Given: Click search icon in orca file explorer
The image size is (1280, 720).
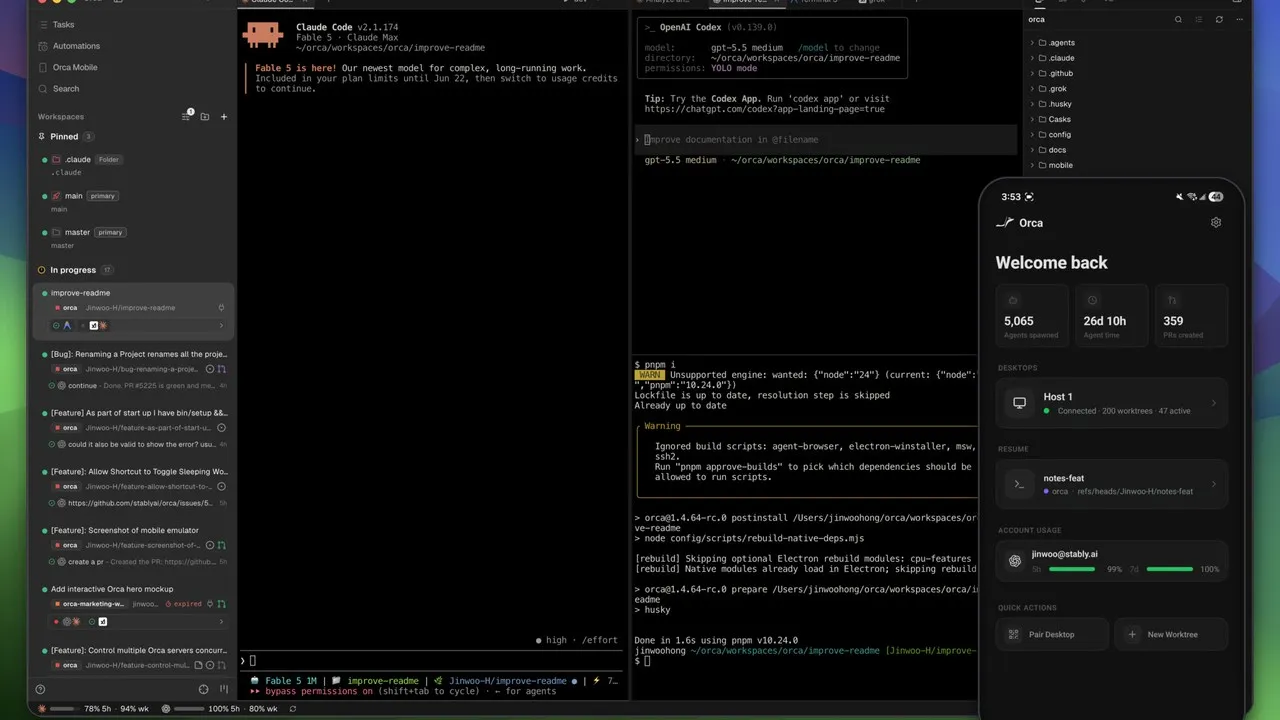Looking at the screenshot, I should coord(1178,19).
